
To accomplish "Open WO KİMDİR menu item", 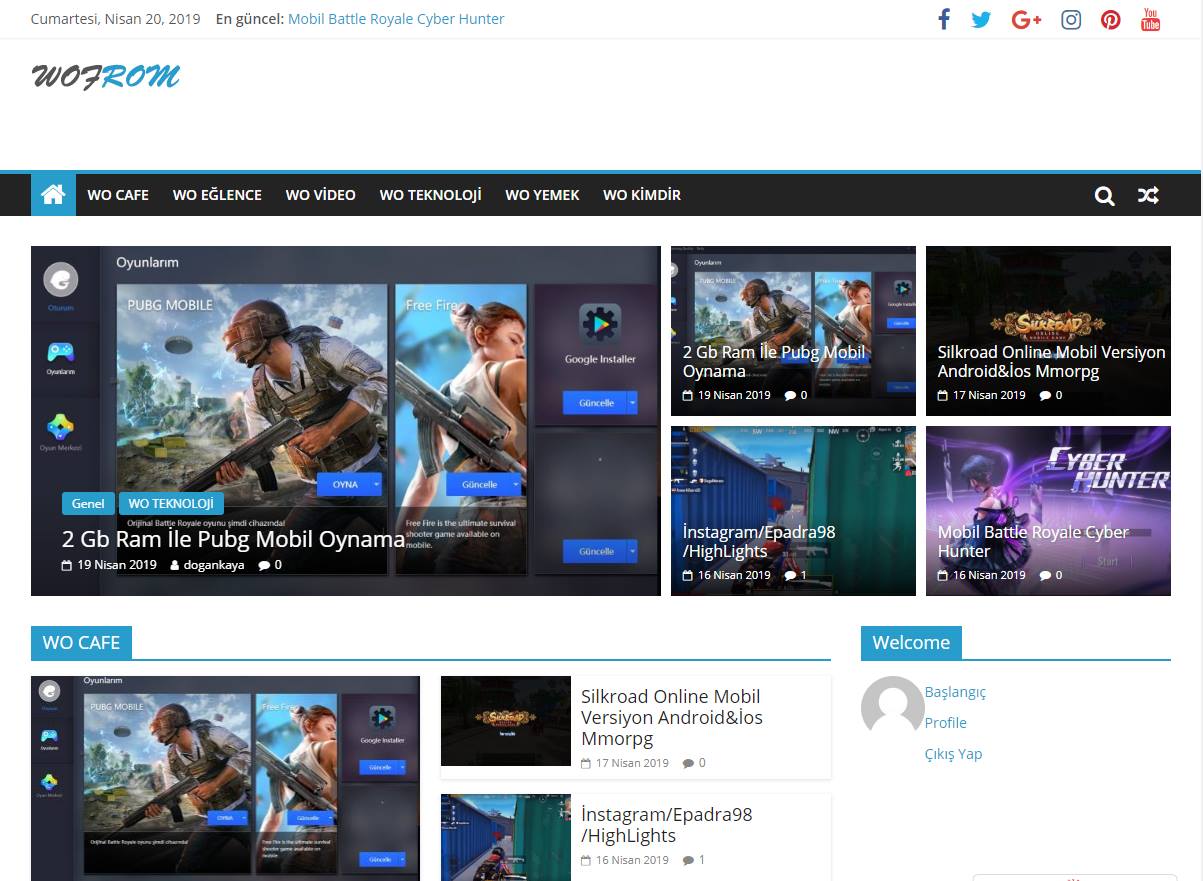I will pyautogui.click(x=642, y=195).
